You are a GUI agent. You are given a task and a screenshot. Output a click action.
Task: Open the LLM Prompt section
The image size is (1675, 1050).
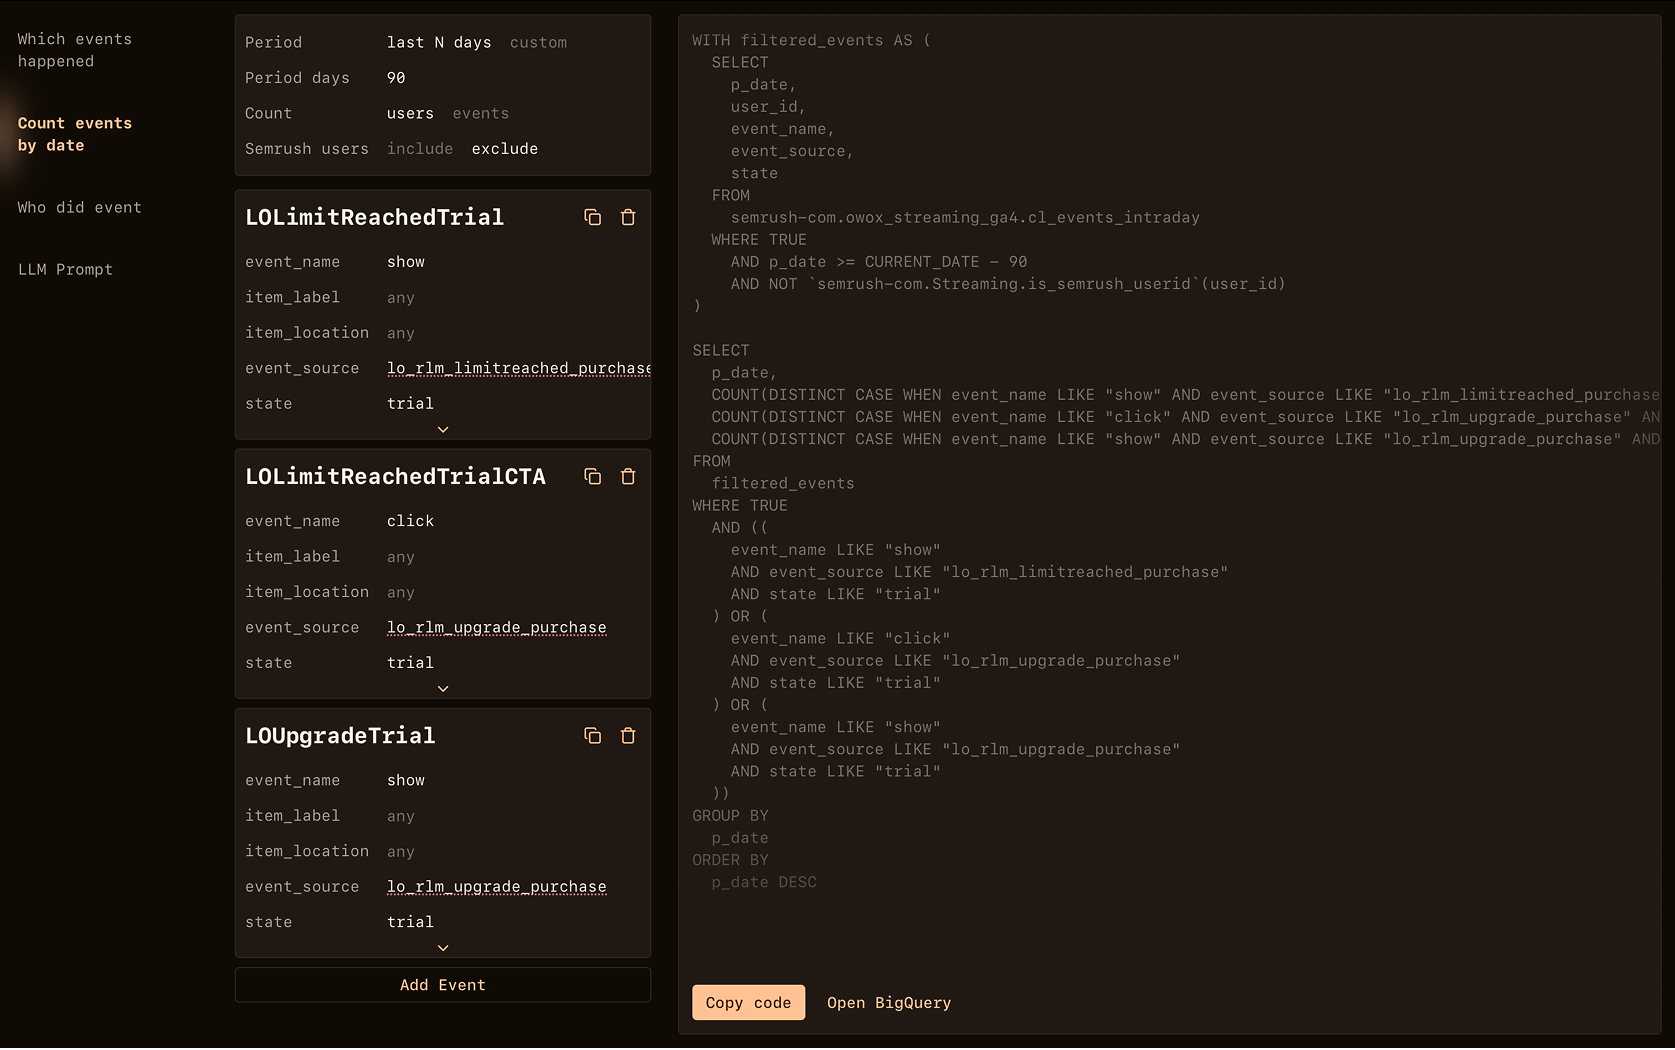[x=65, y=269]
